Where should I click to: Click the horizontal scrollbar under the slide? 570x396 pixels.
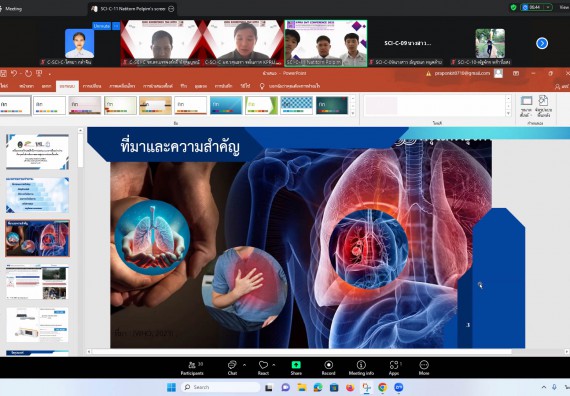coord(302,352)
